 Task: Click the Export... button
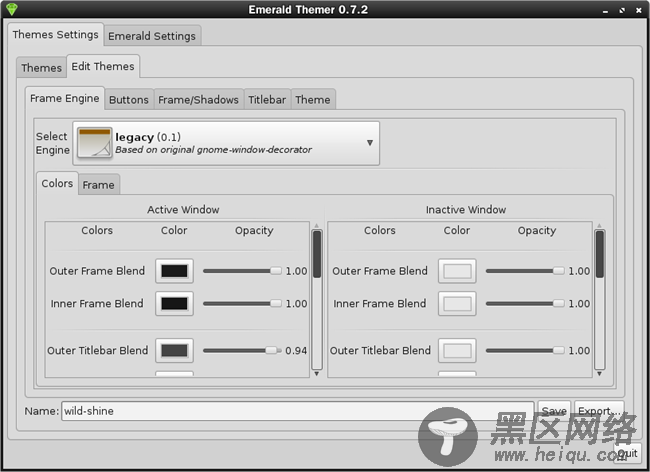(599, 411)
